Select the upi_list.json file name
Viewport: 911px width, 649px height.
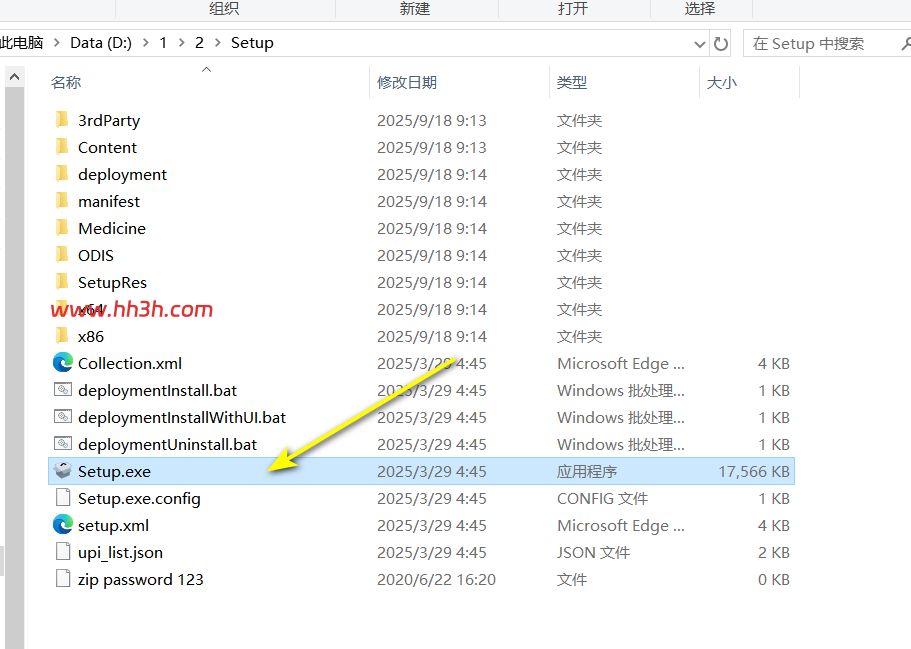120,553
